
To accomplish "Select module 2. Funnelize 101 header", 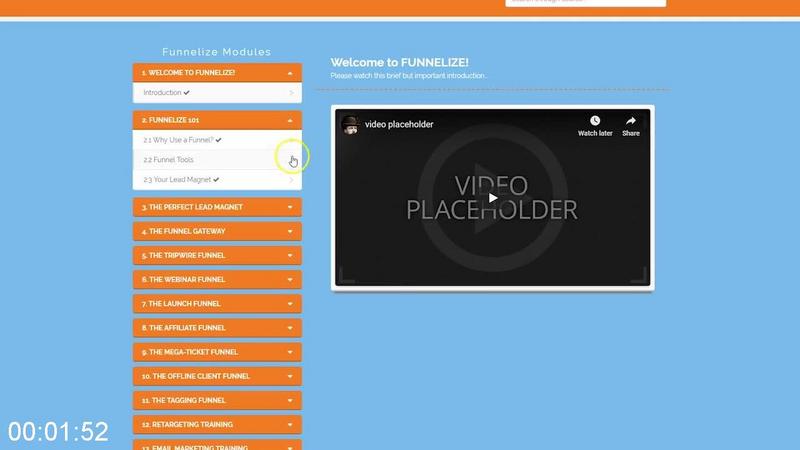I will 217,120.
